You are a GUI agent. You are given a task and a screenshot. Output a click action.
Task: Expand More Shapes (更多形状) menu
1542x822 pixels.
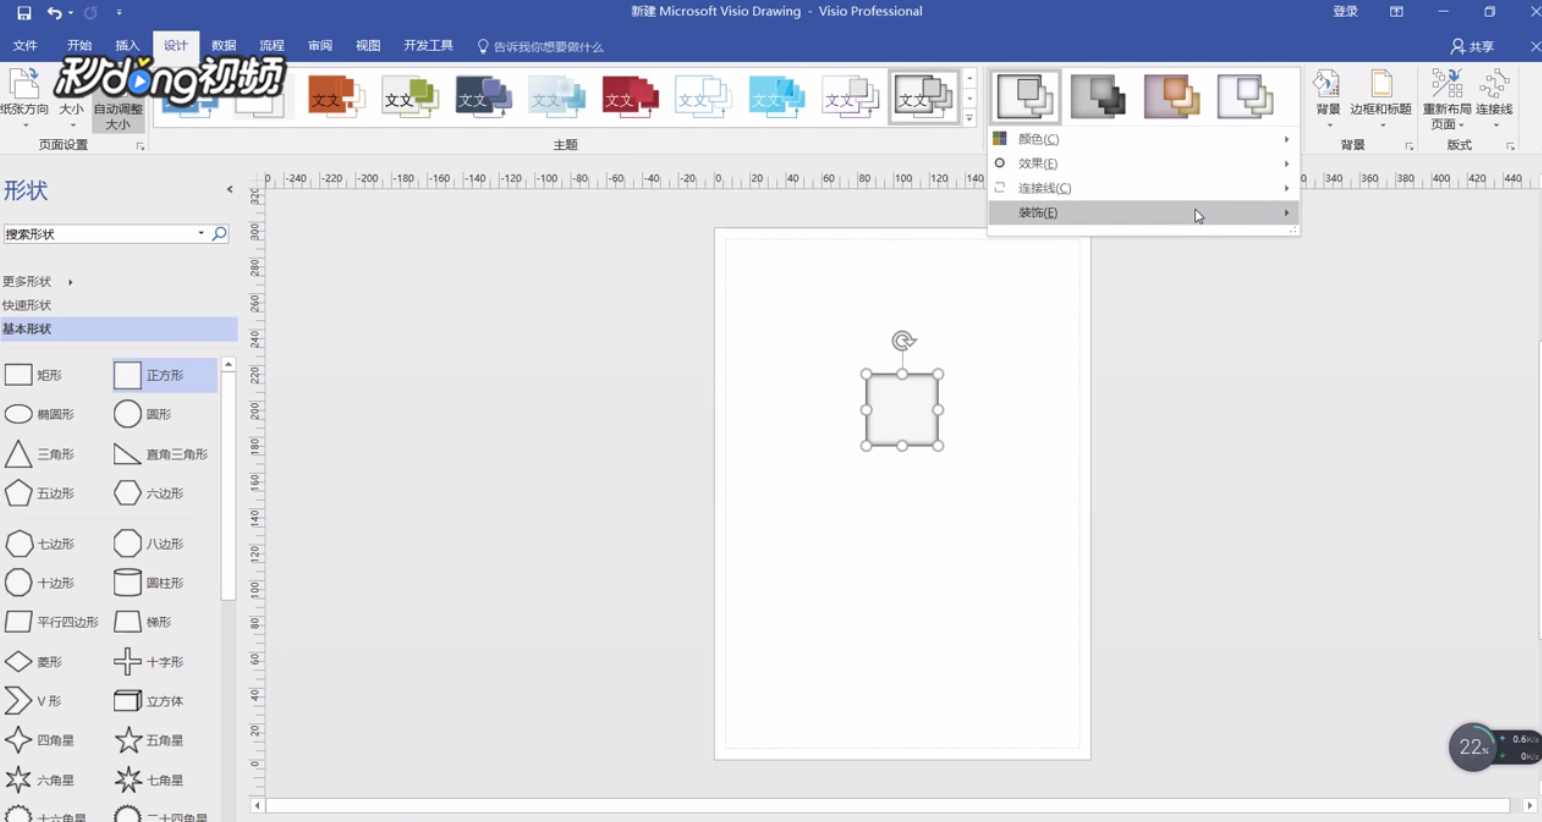[x=38, y=282]
